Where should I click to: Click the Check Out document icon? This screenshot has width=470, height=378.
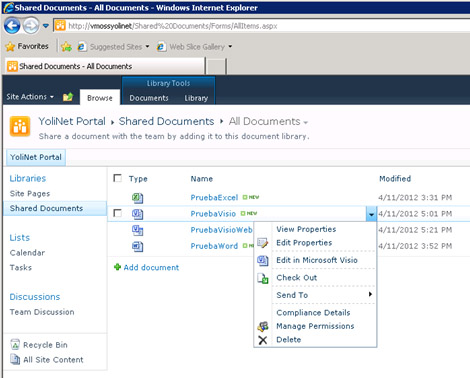(x=263, y=278)
